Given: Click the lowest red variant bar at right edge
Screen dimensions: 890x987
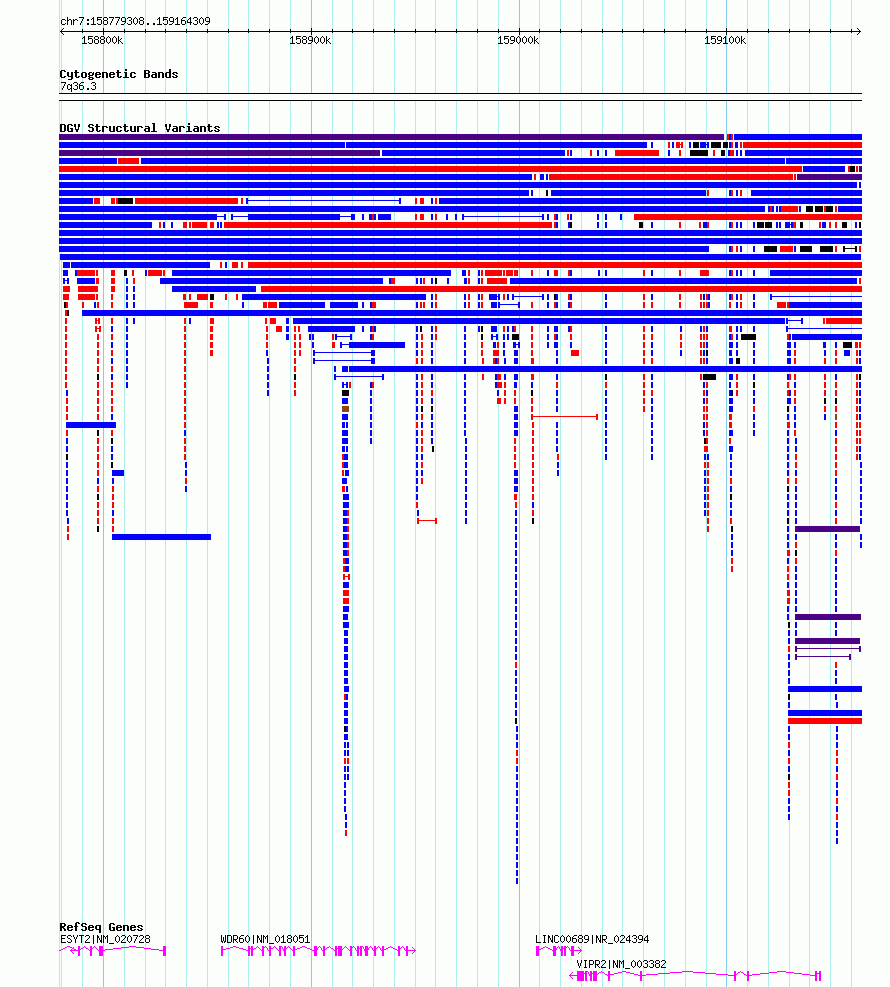Looking at the screenshot, I should point(825,721).
